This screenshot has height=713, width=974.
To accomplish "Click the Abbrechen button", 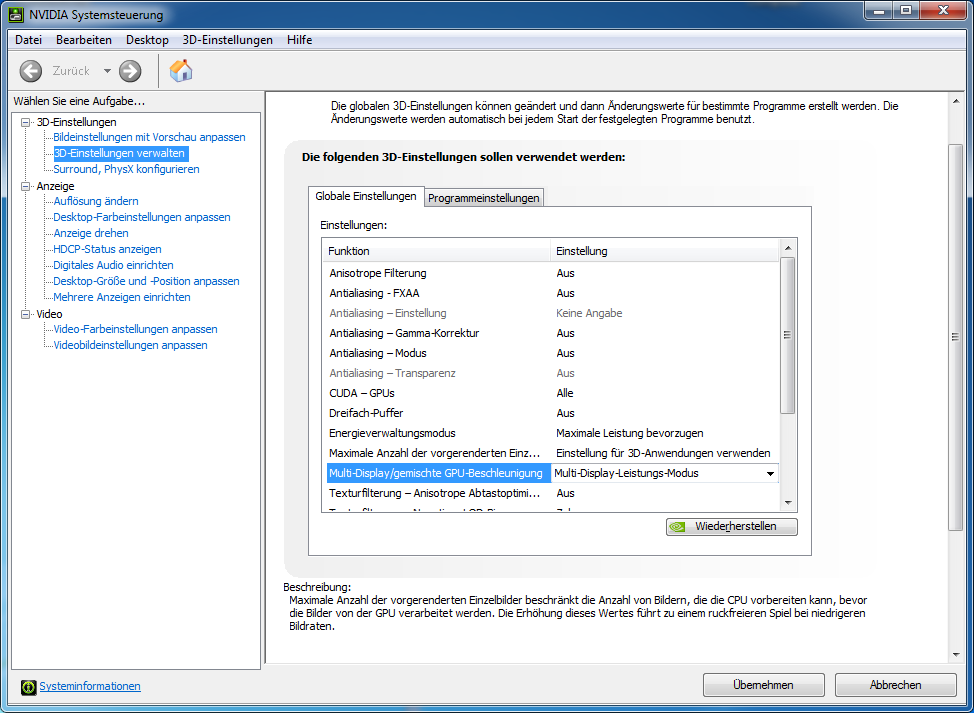I will pos(896,685).
